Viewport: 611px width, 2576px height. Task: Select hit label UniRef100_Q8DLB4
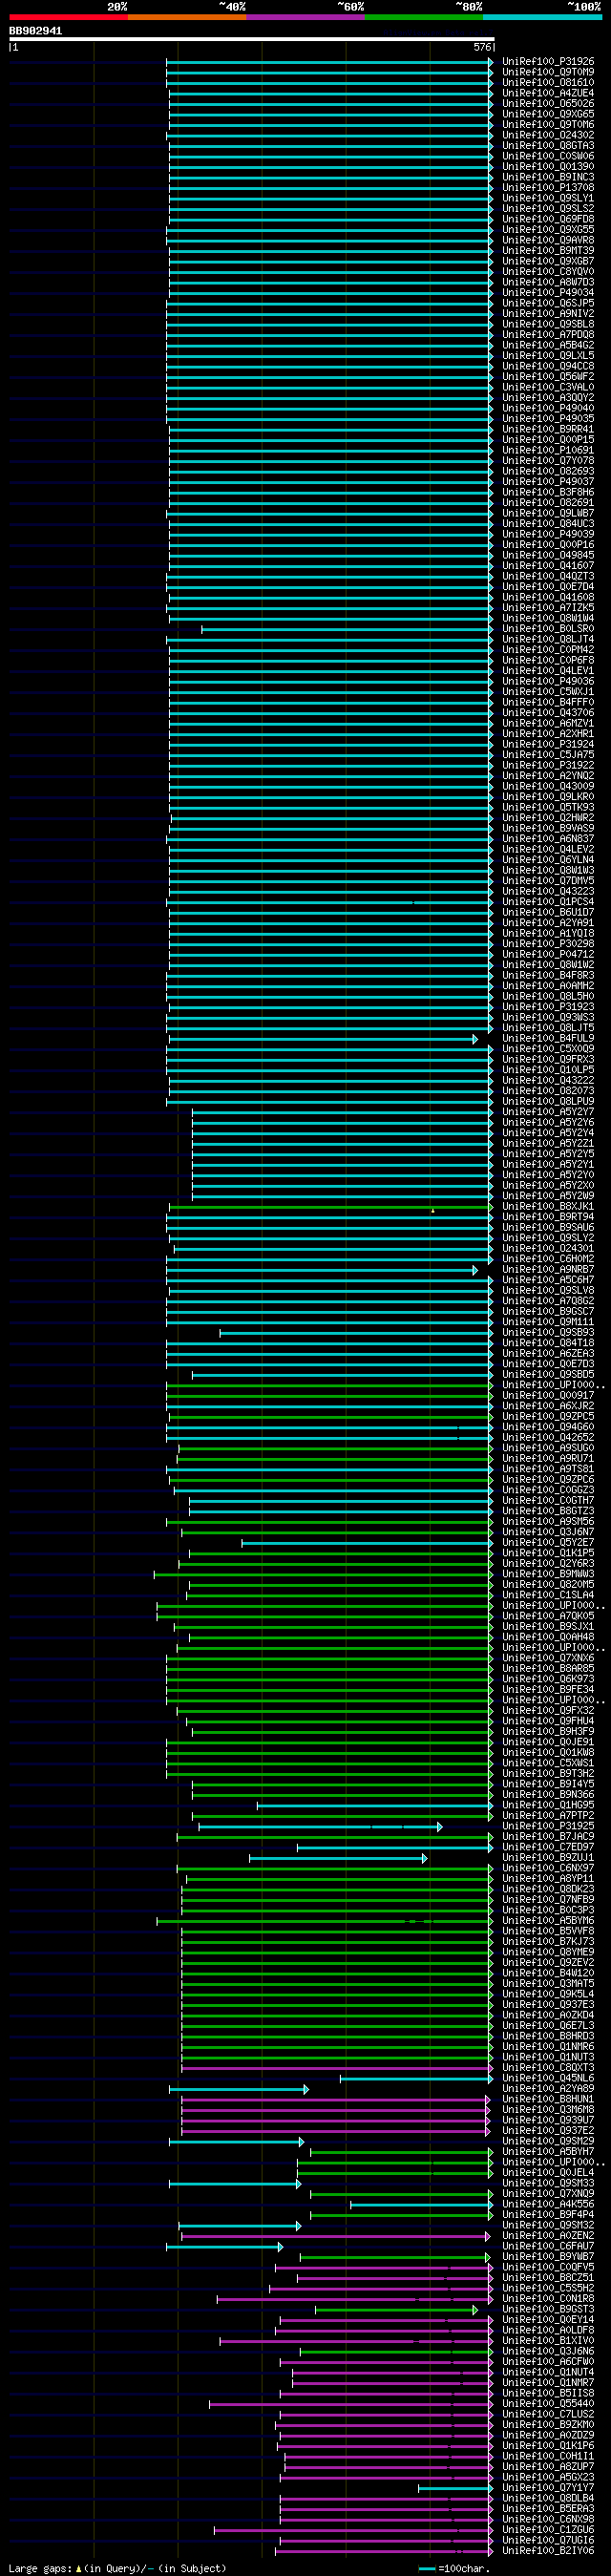point(548,2497)
